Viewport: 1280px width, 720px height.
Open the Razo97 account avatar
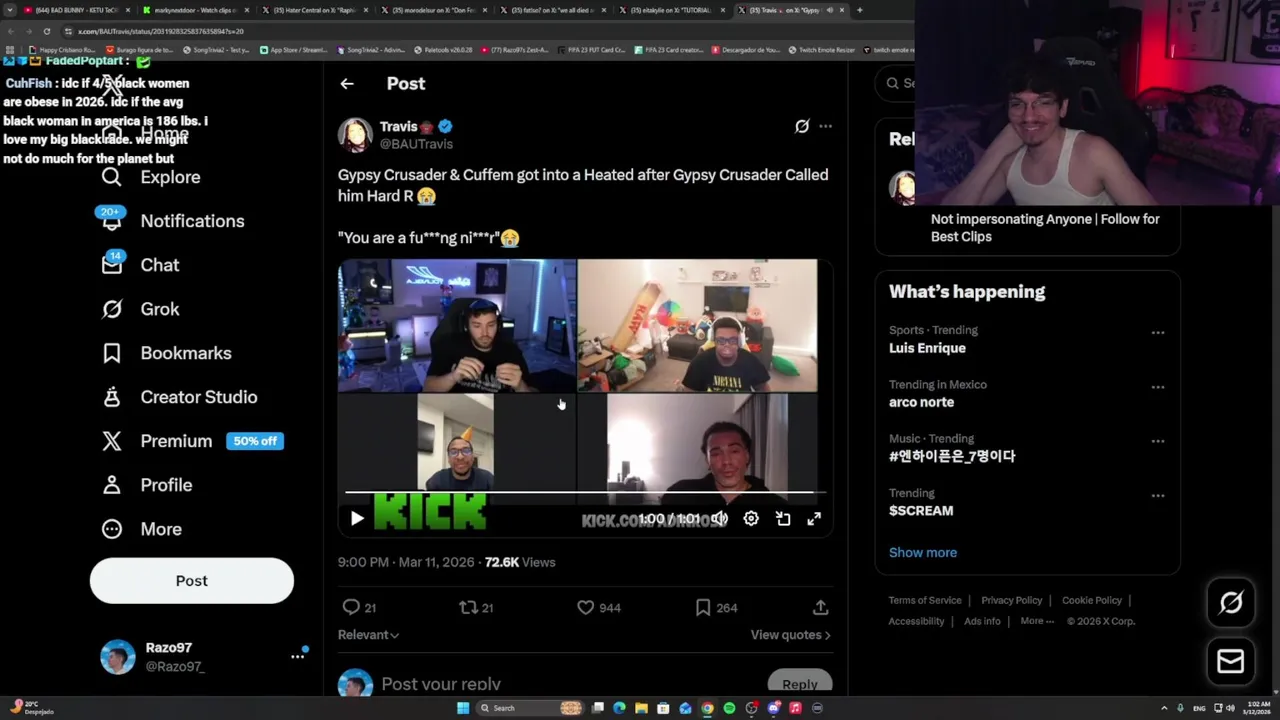[x=118, y=657]
